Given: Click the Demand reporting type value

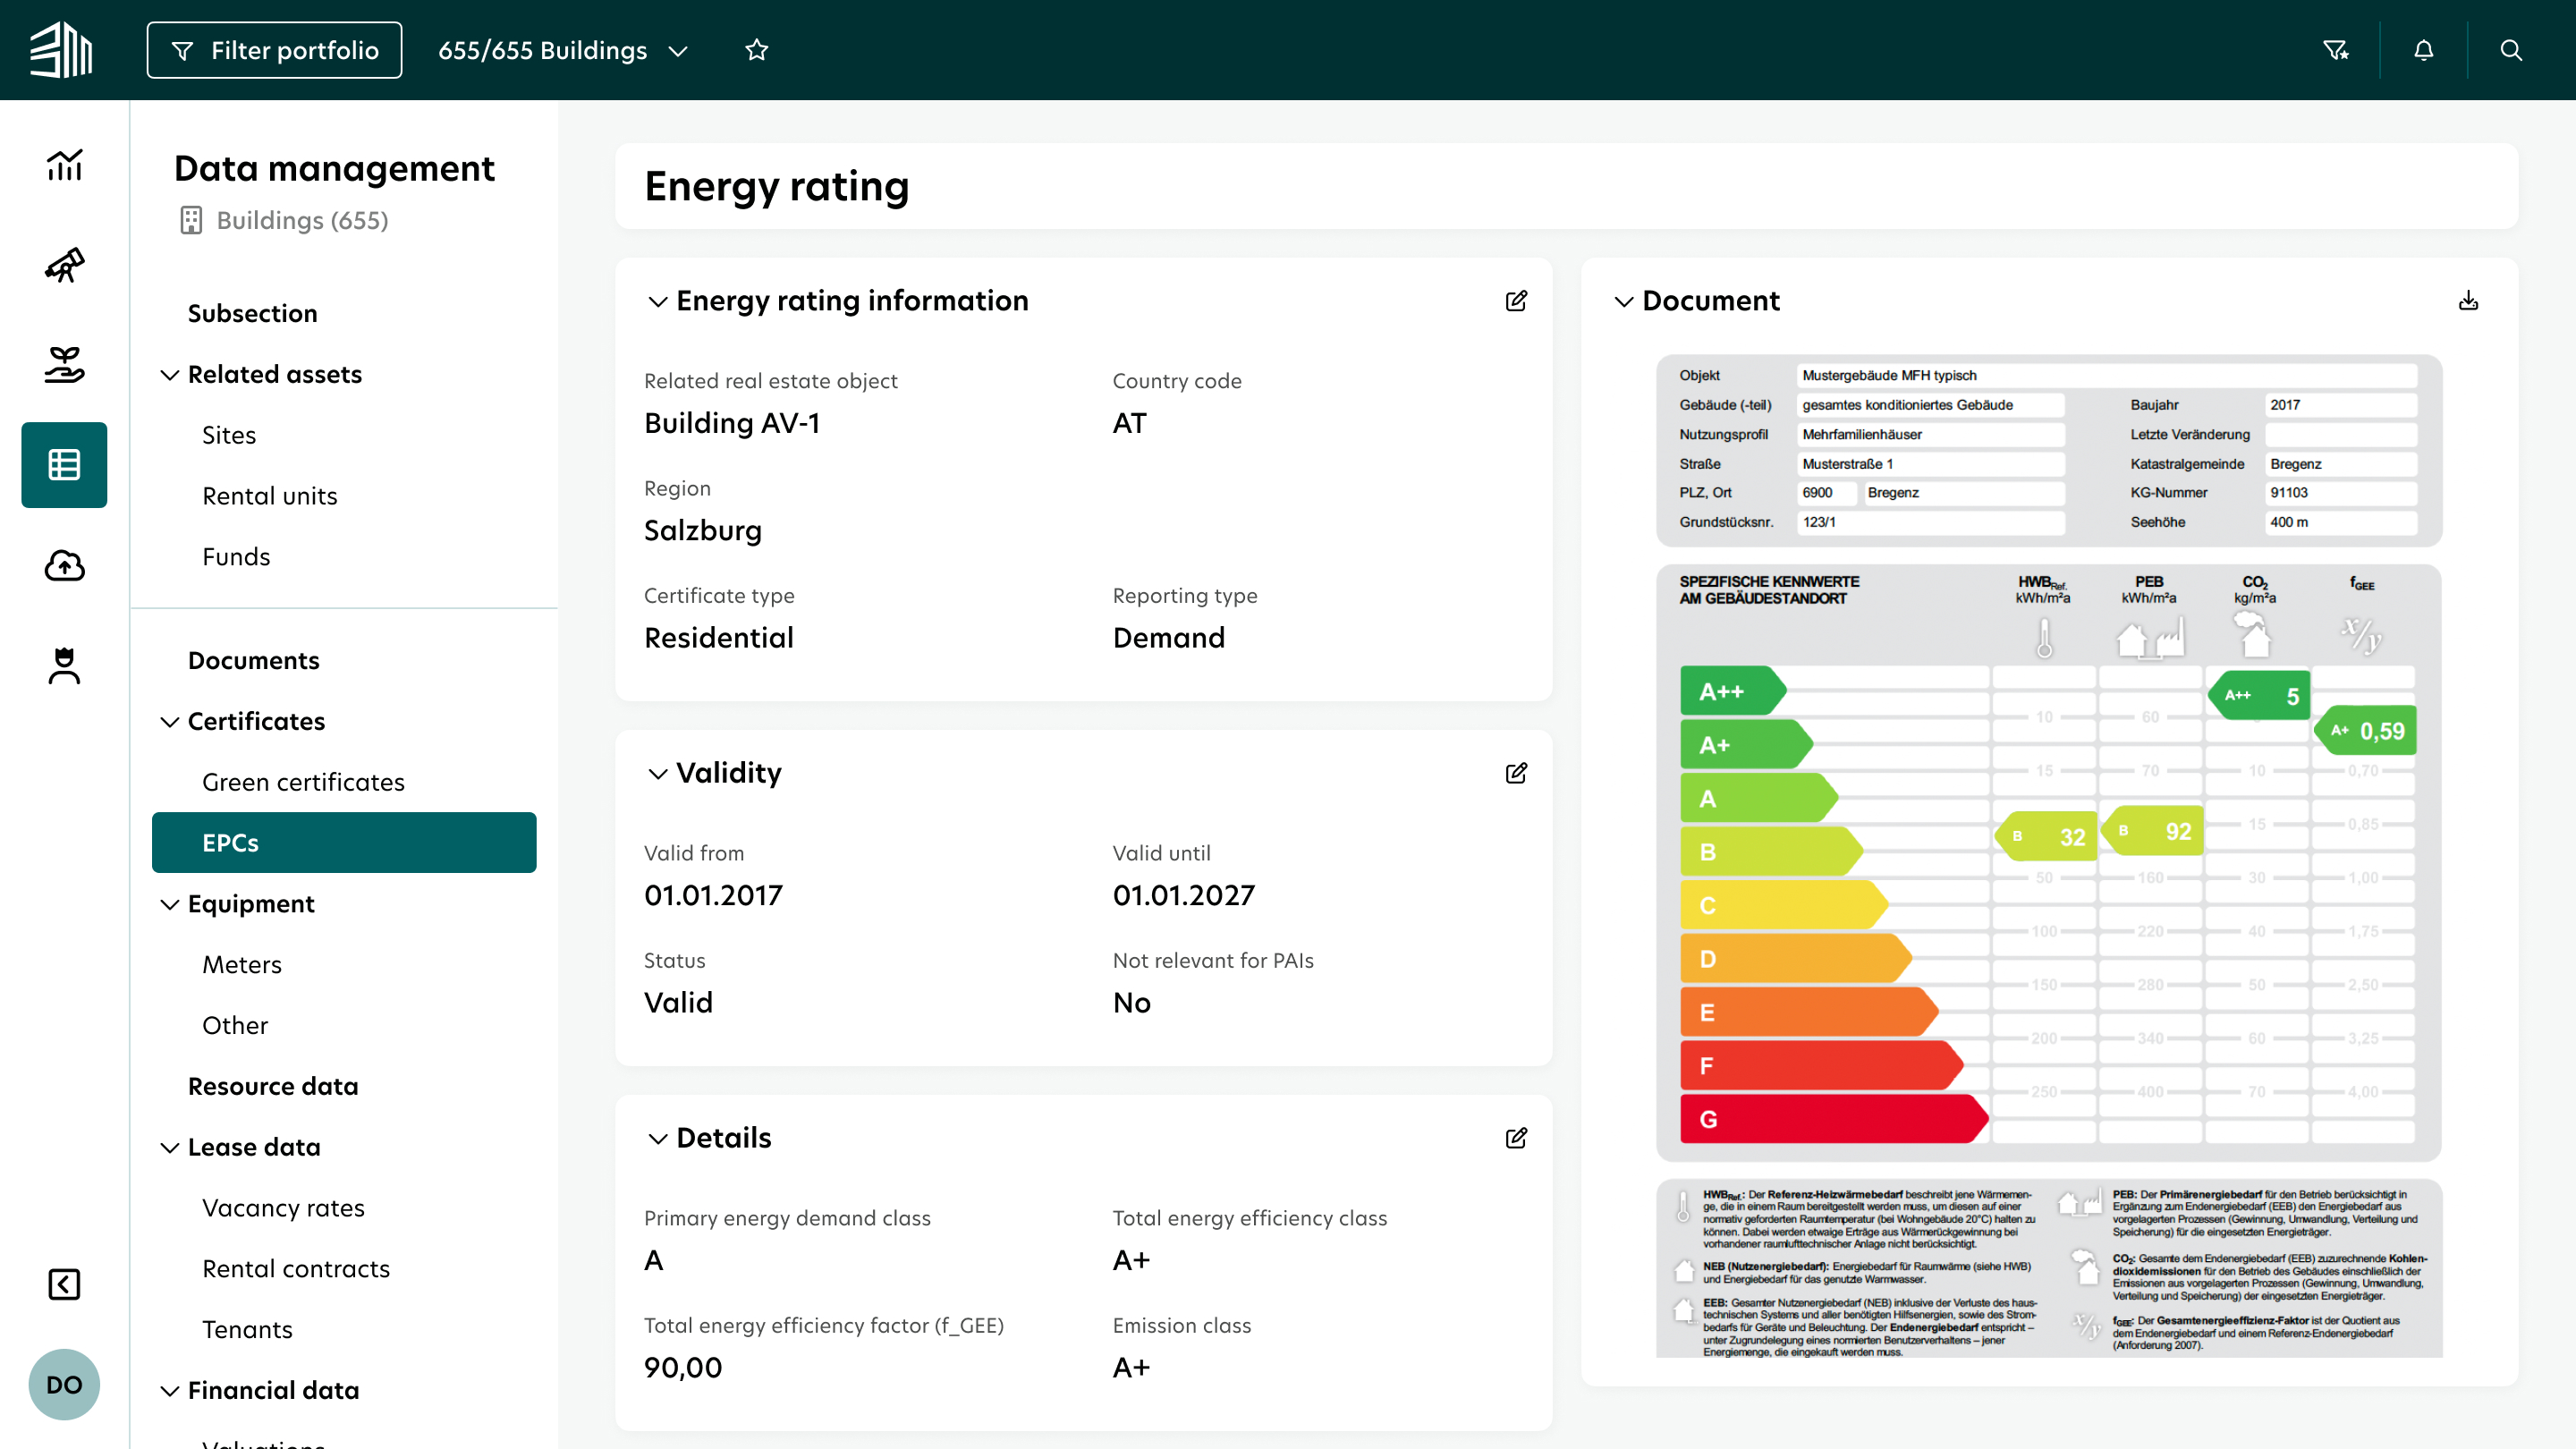Looking at the screenshot, I should (1169, 638).
